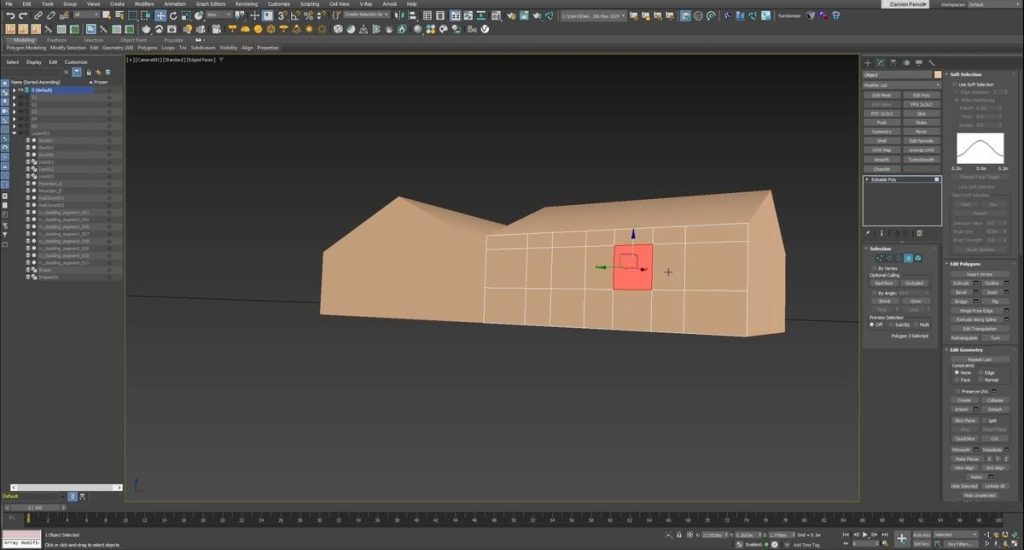Screen dimensions: 1024x550
Task: Select the Off preview selection radio
Action: 872,325
